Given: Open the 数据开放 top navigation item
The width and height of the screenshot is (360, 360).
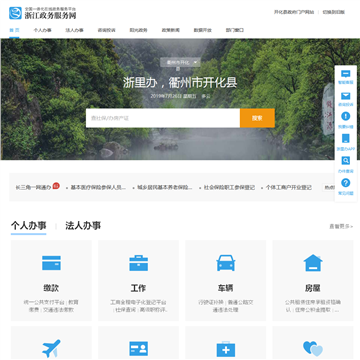Looking at the screenshot, I should (203, 30).
